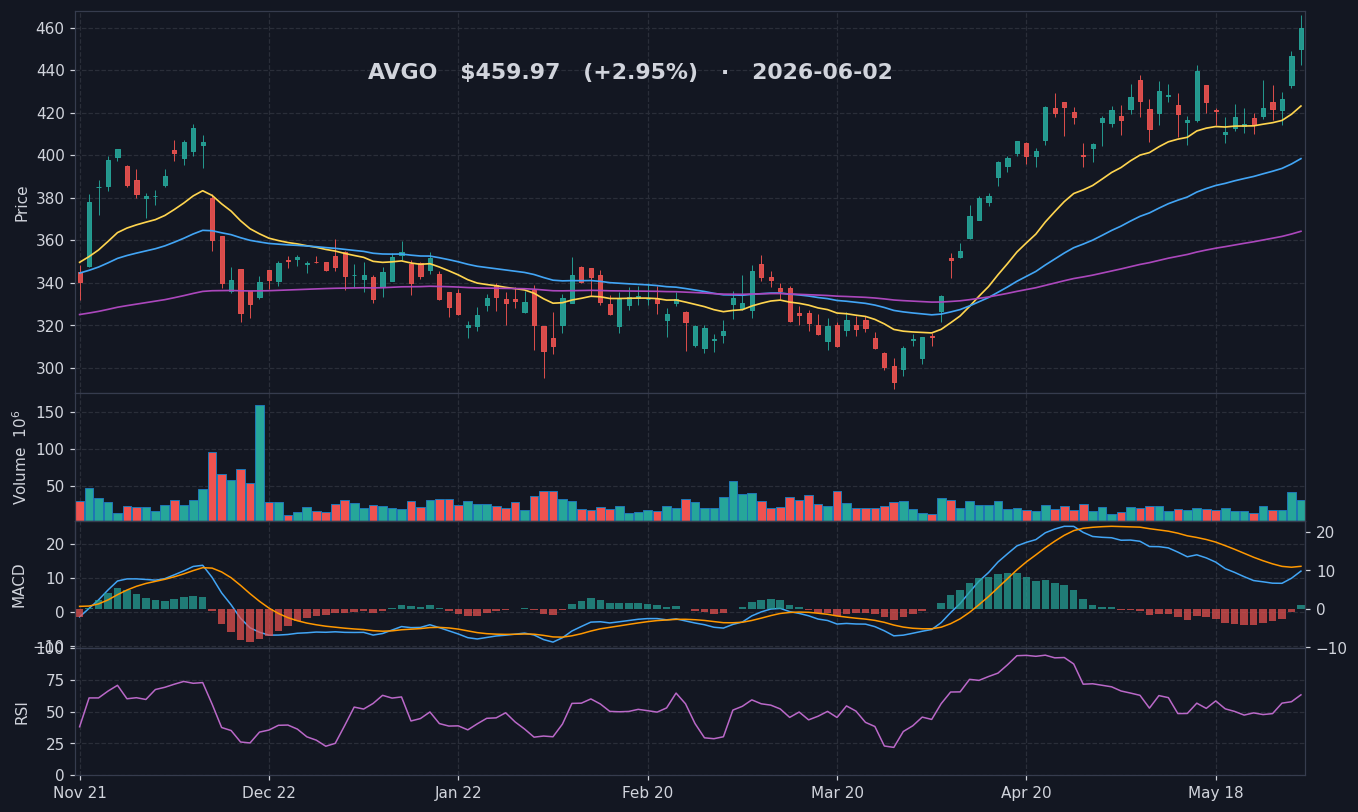The width and height of the screenshot is (1358, 812).
Task: Click the 380 price tick label
Action: point(49,198)
